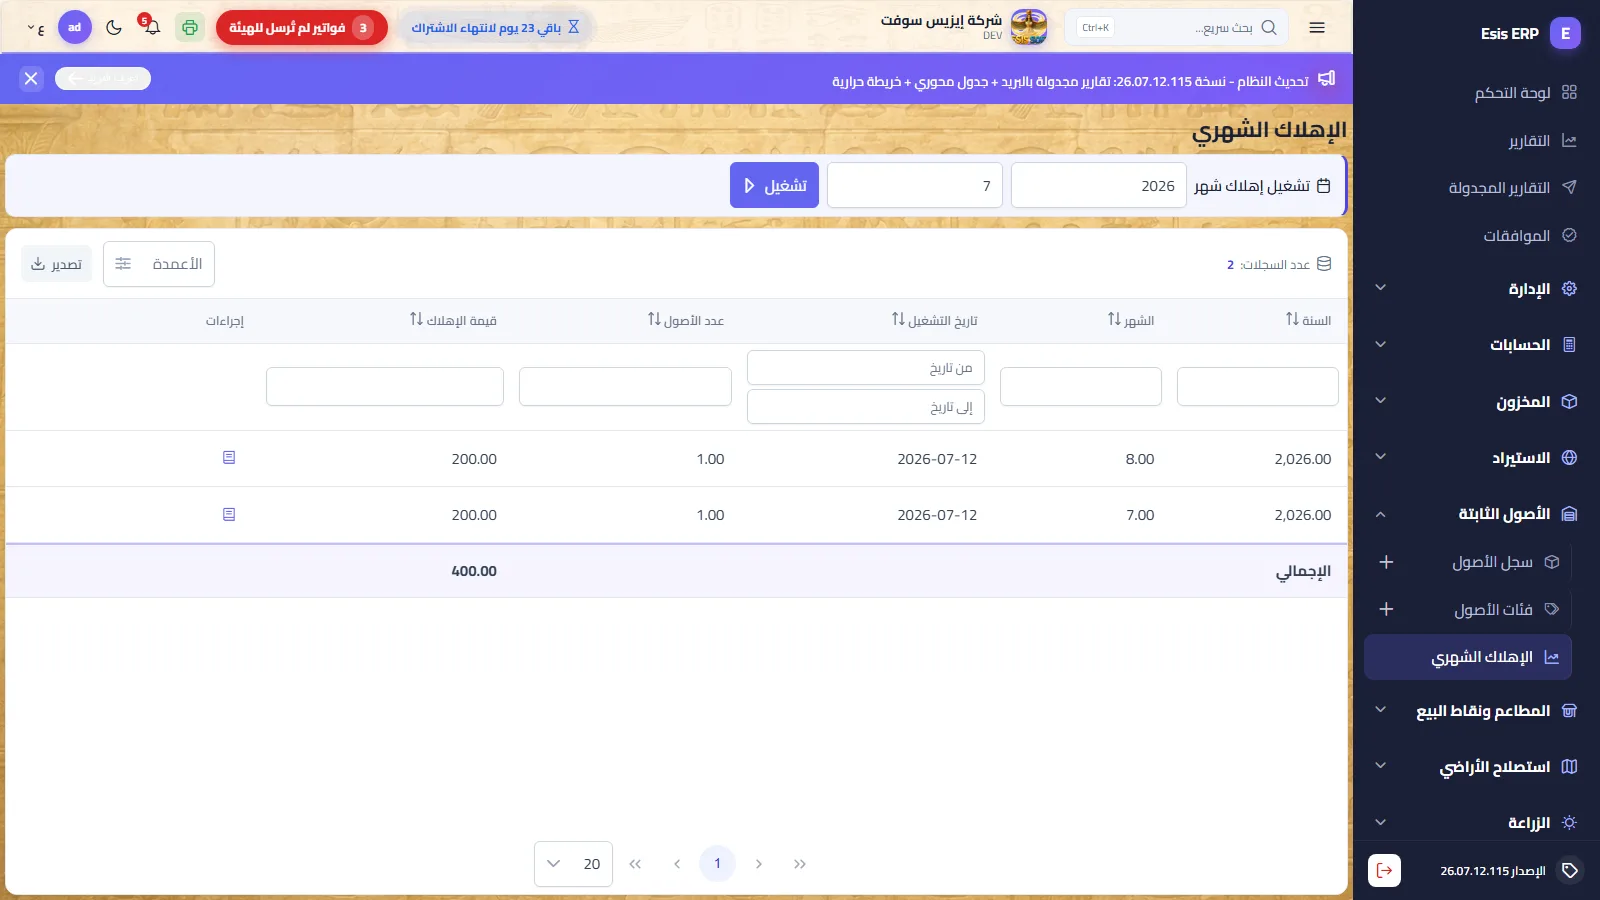Sort by الشهر column
This screenshot has height=900, width=1600.
(1130, 320)
